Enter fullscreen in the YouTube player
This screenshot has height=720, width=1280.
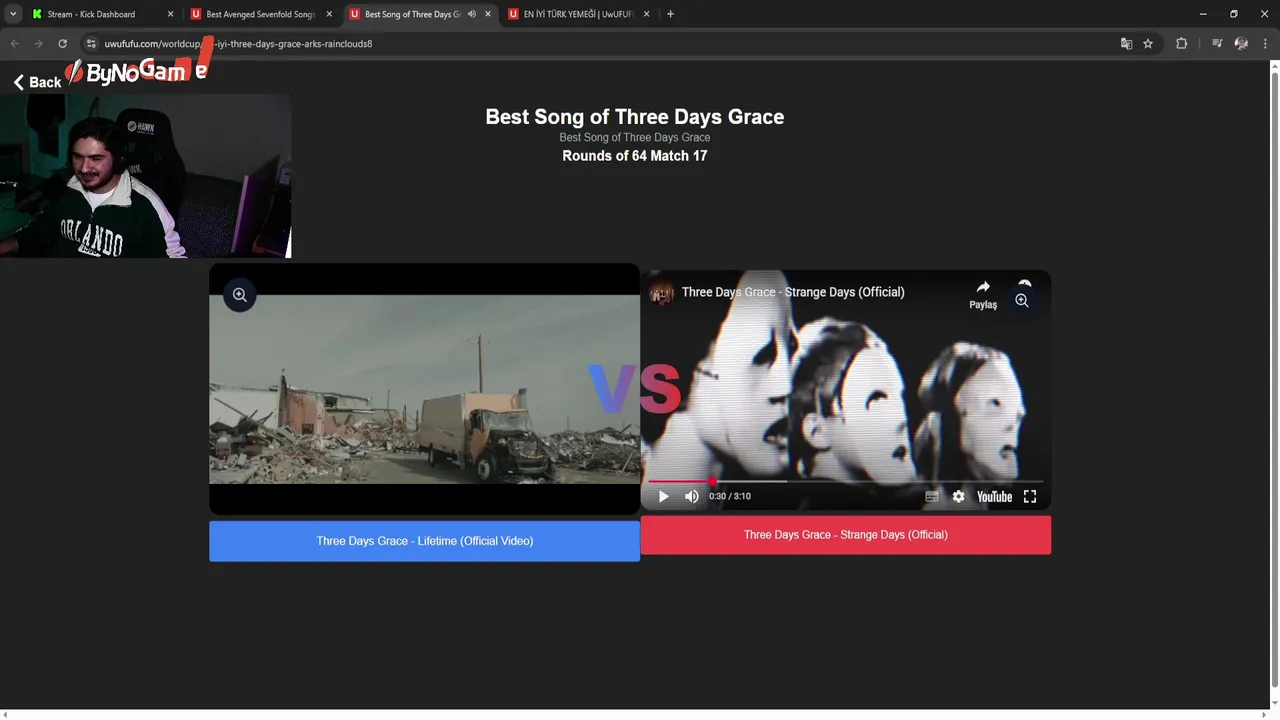(1030, 496)
